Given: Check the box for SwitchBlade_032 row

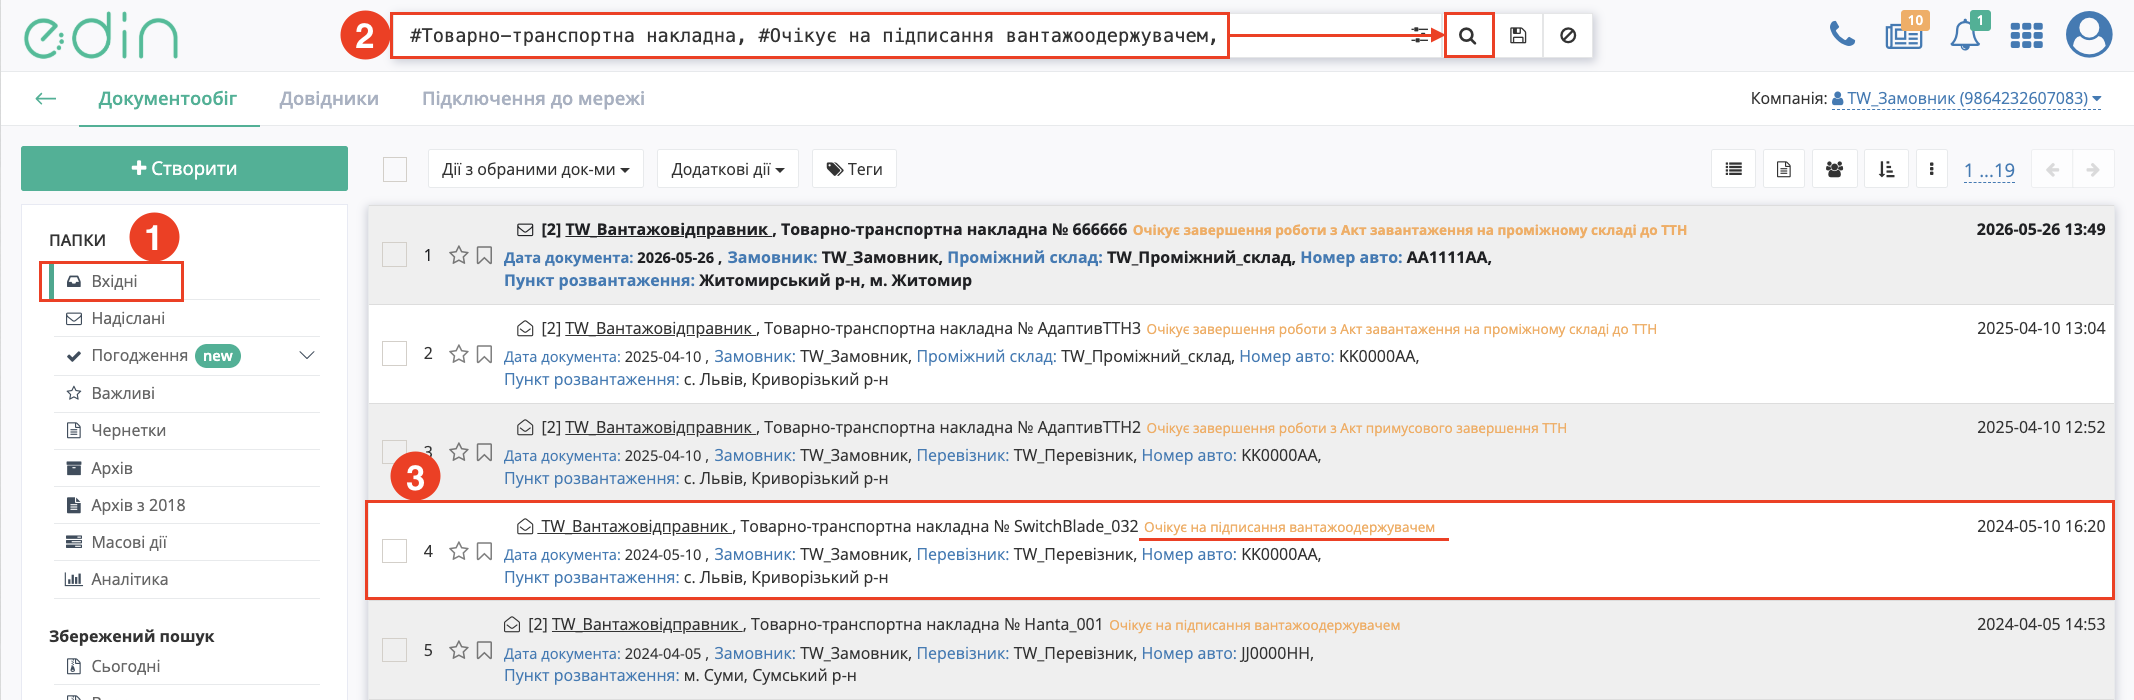Looking at the screenshot, I should (395, 551).
